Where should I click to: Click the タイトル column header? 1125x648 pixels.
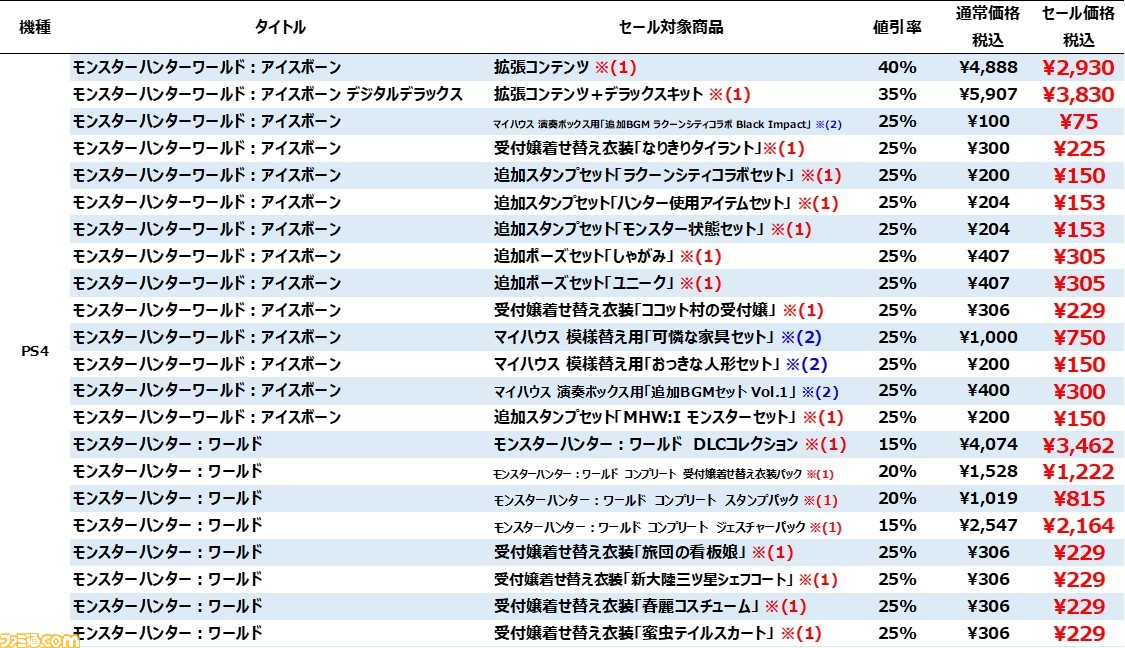pos(280,27)
